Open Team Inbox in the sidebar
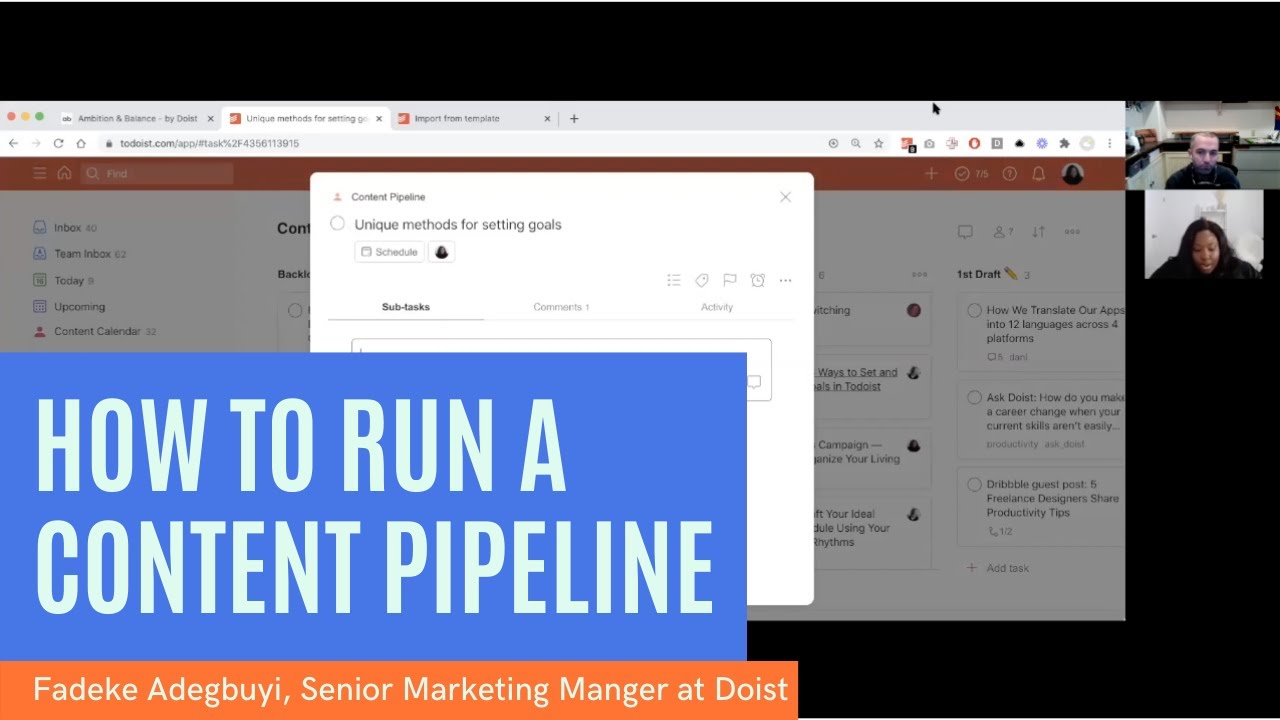This screenshot has width=1280, height=720. [80, 254]
